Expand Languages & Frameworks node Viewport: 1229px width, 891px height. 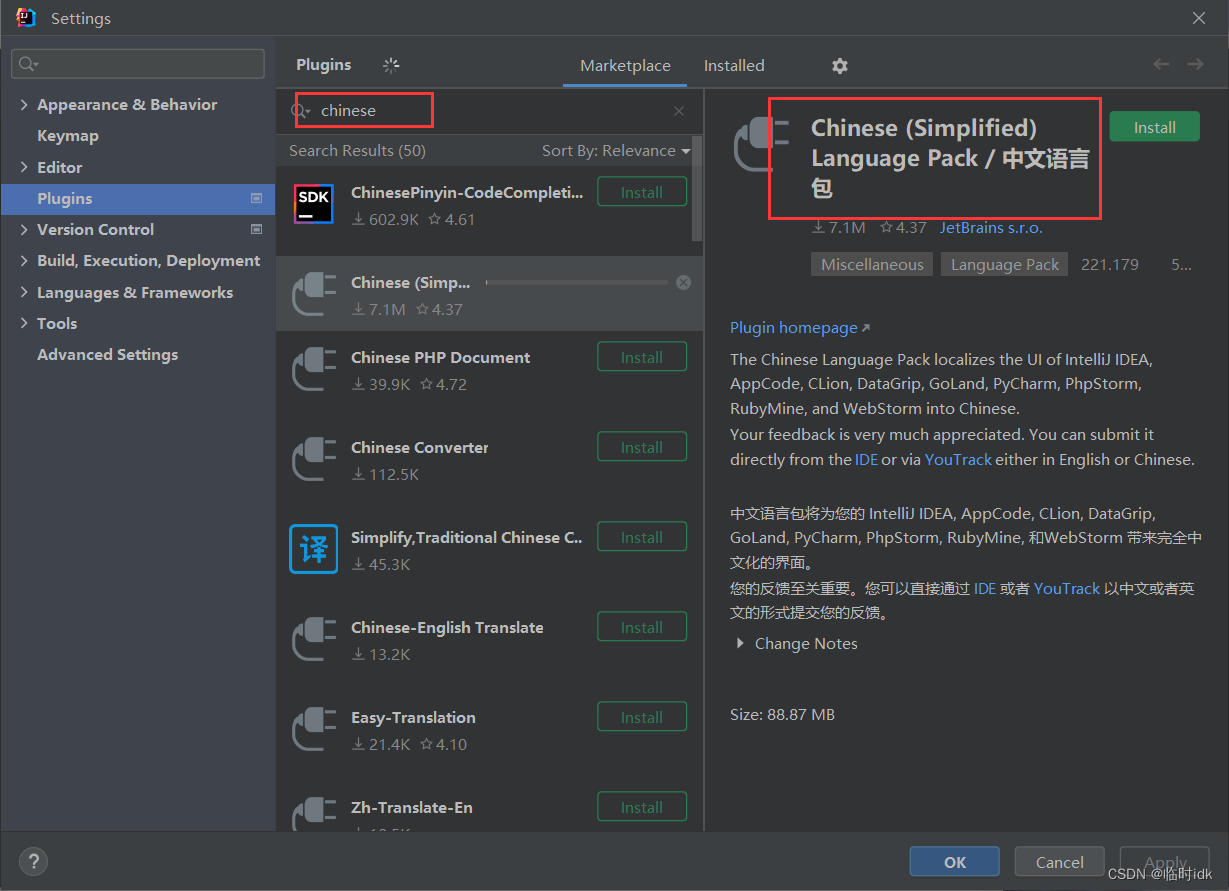click(24, 293)
